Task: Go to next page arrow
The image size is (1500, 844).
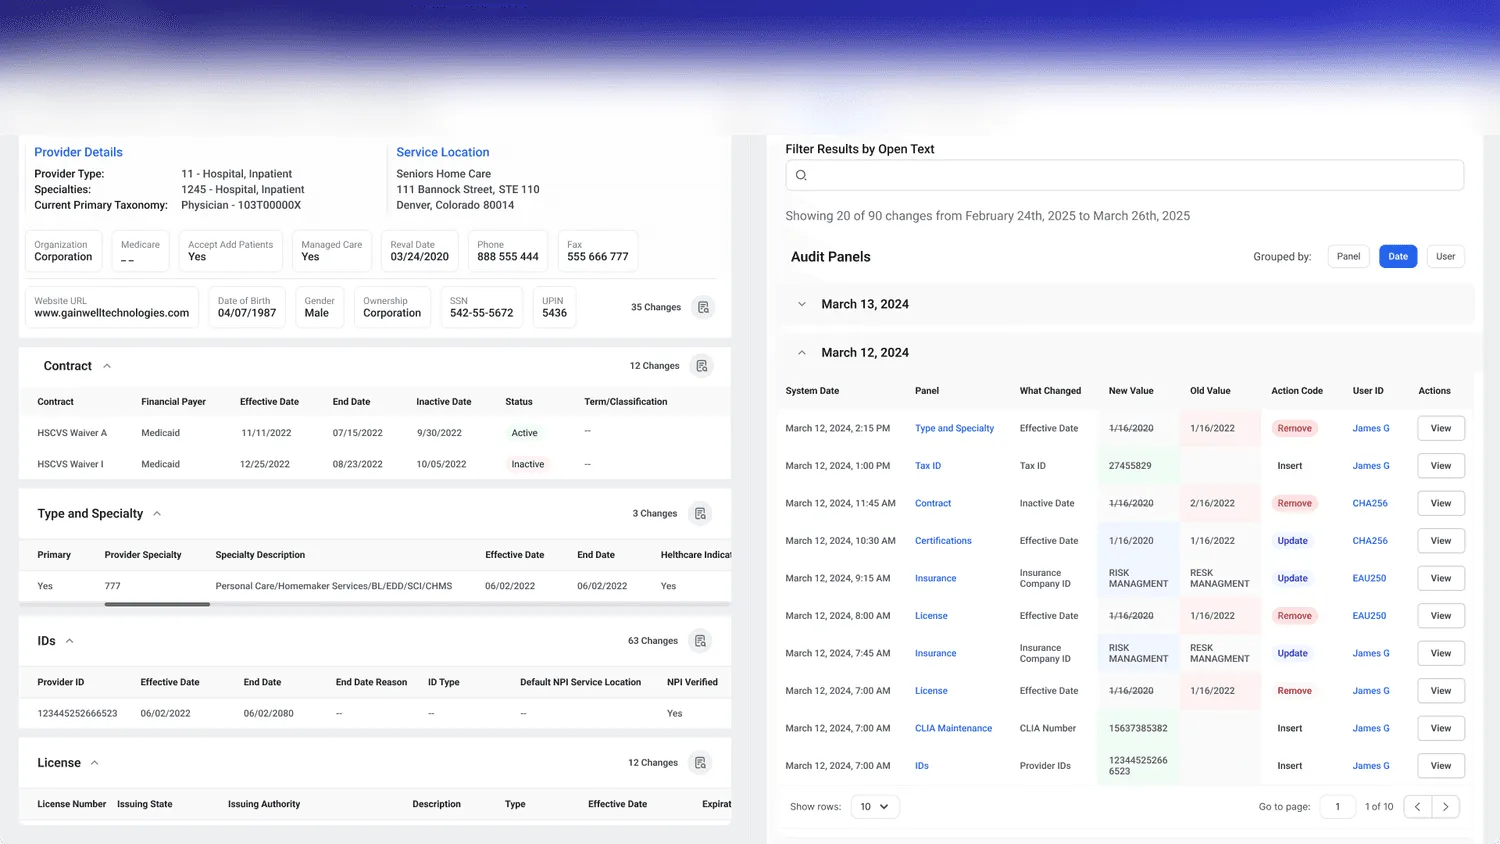Action: [1445, 806]
